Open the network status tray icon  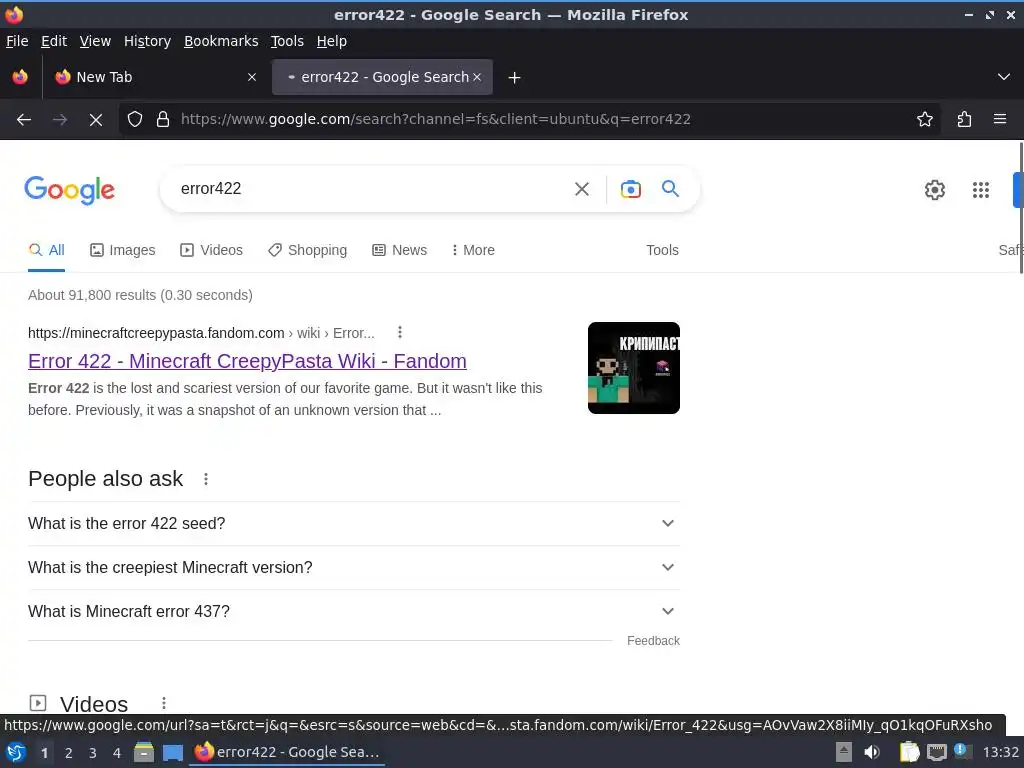point(937,752)
